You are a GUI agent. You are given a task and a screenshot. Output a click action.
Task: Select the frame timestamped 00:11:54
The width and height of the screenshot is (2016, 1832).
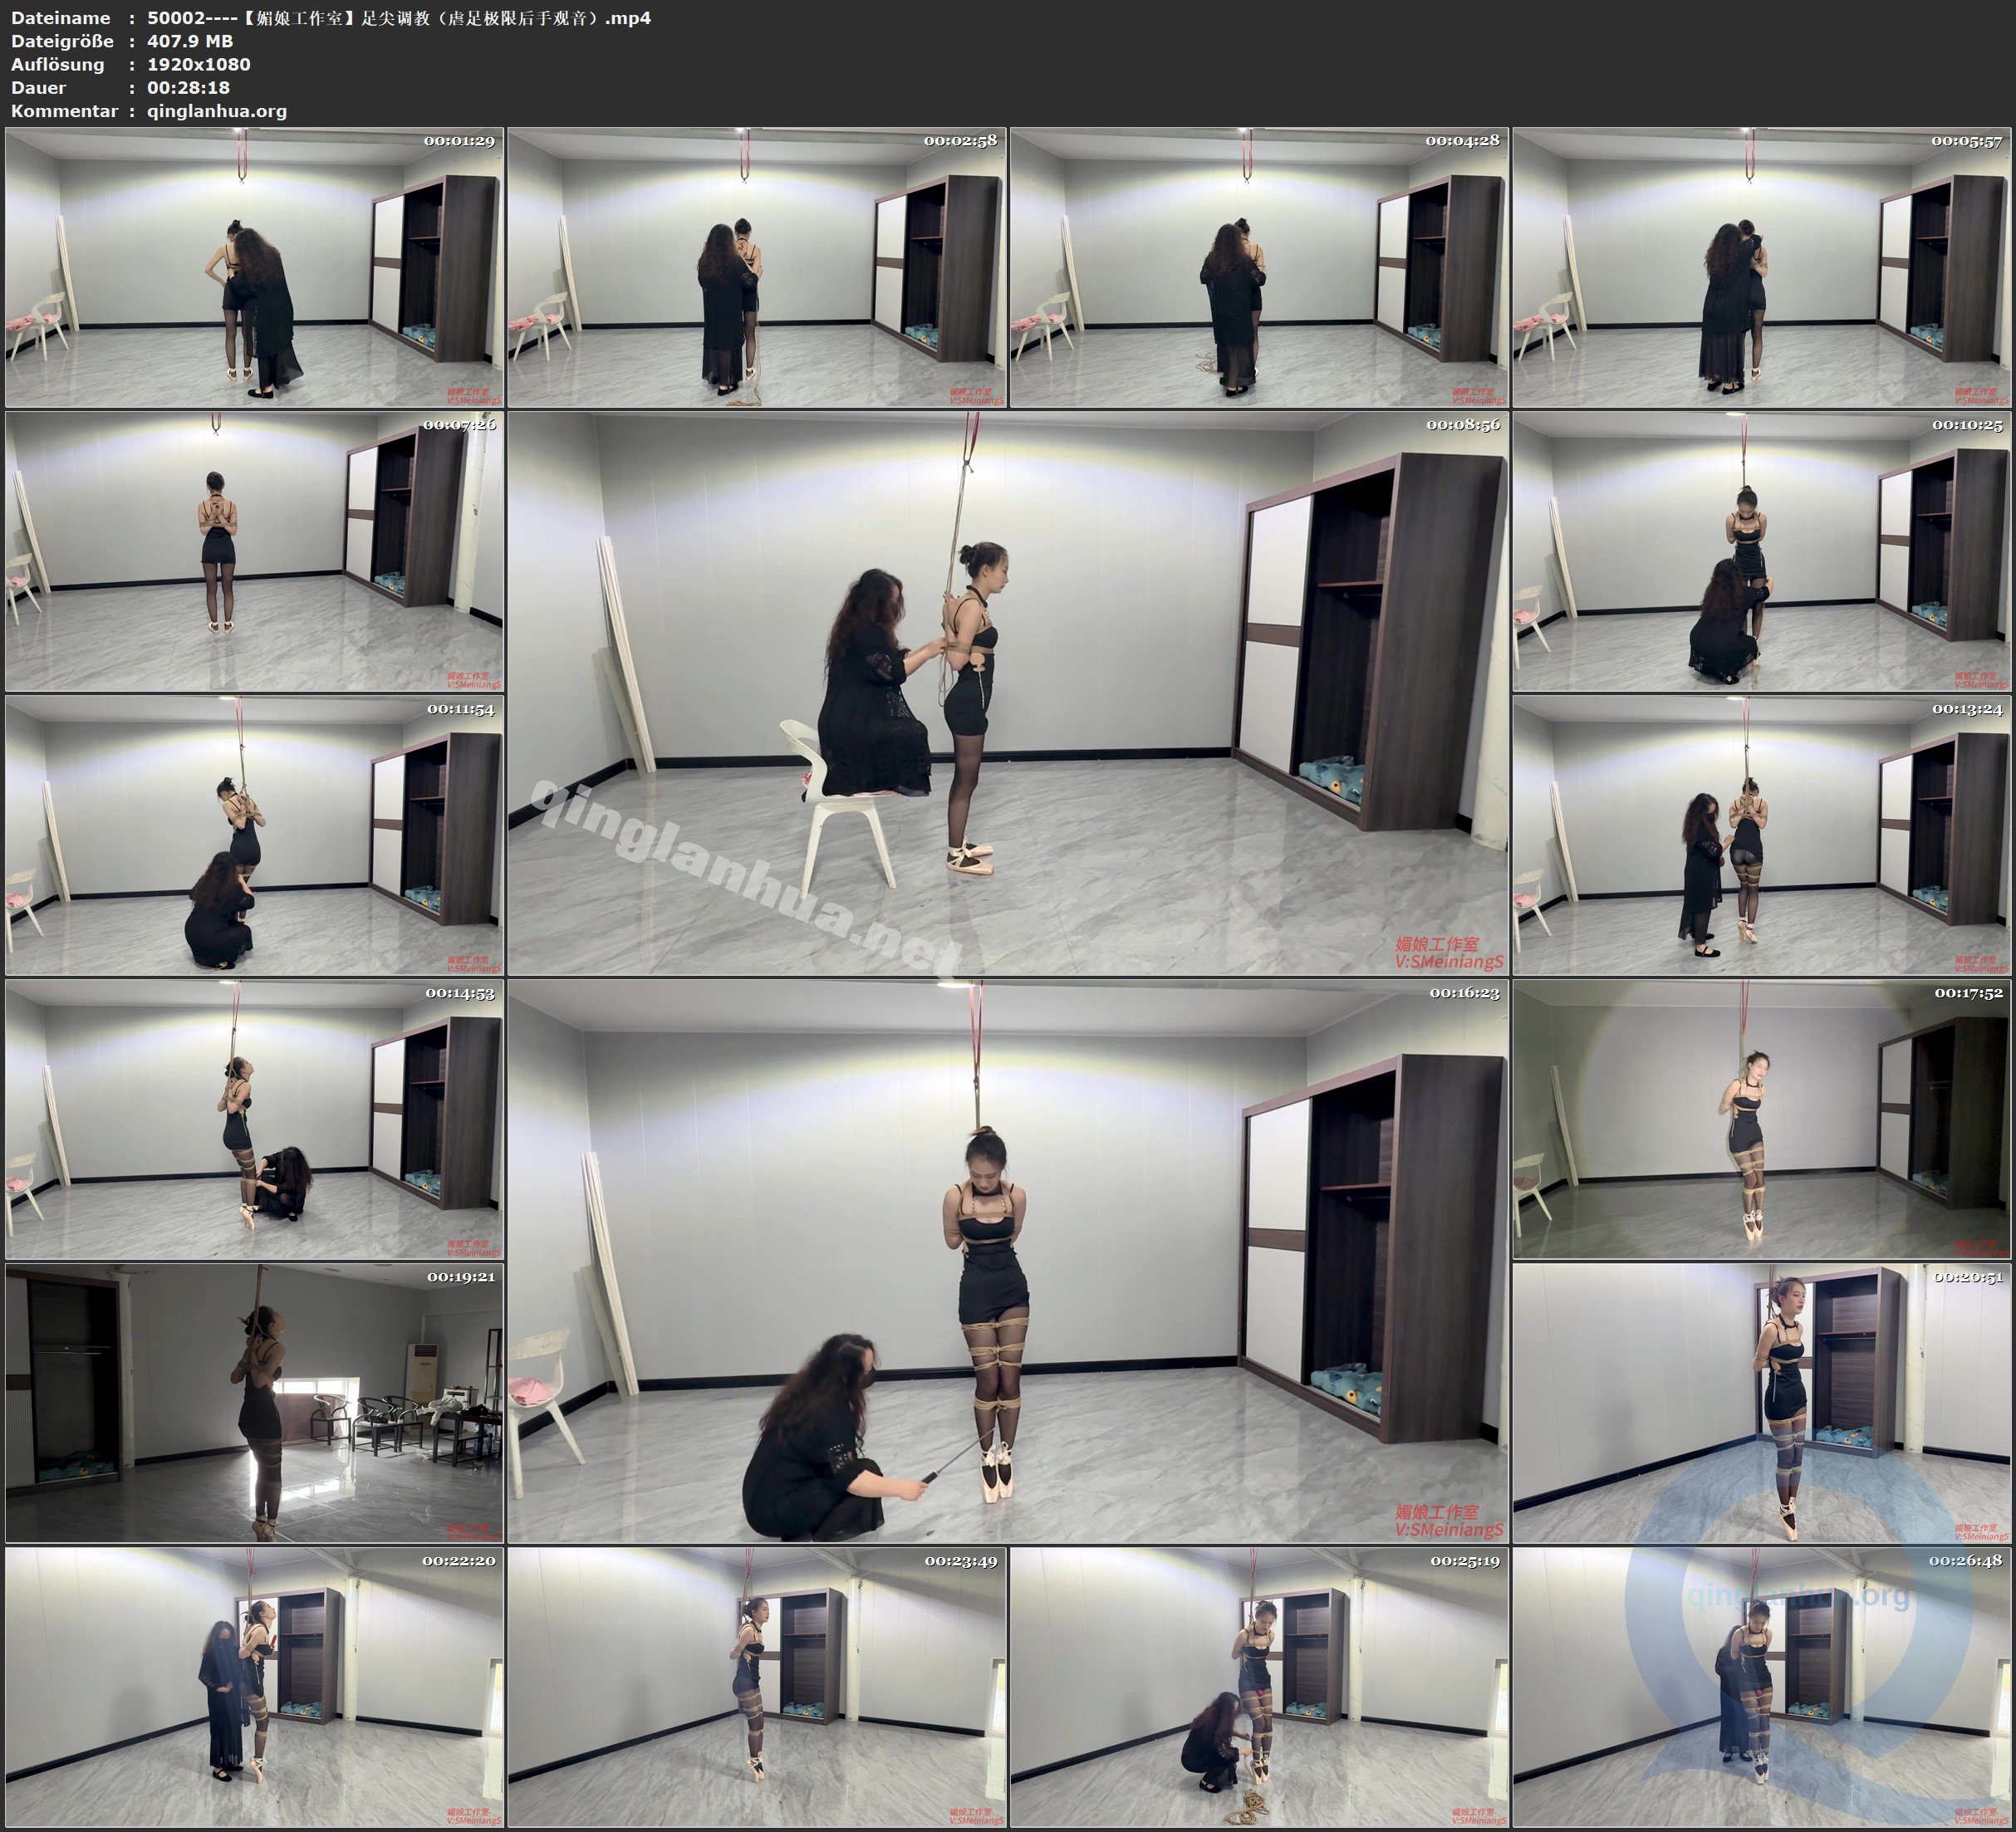pos(254,835)
